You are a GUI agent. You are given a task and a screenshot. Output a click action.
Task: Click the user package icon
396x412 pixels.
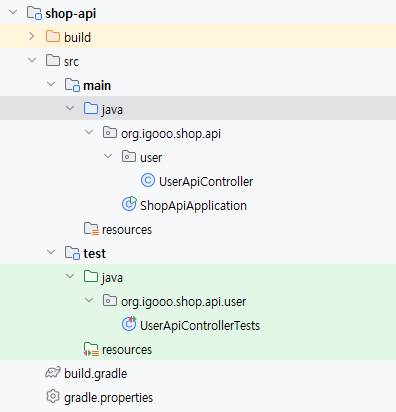129,156
